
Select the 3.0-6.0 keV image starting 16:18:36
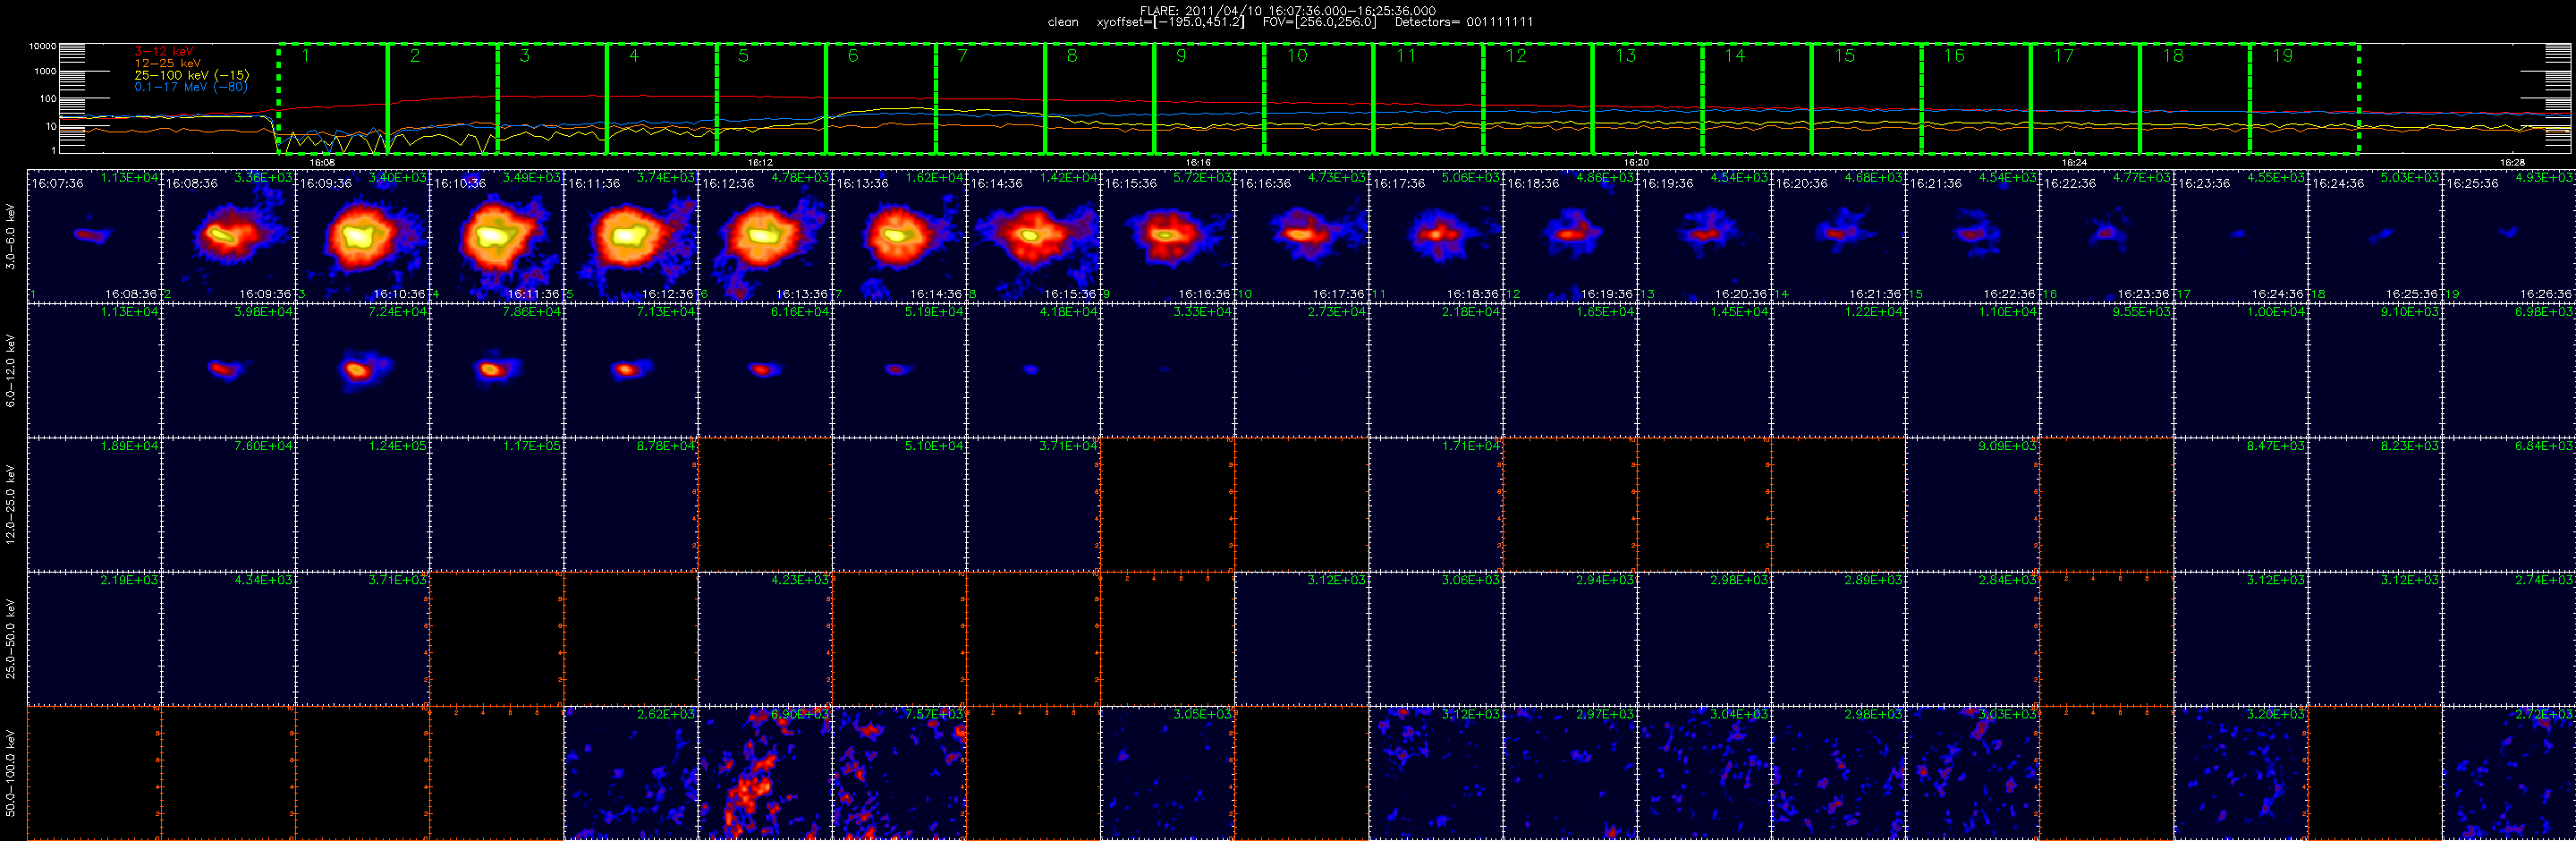point(1570,236)
